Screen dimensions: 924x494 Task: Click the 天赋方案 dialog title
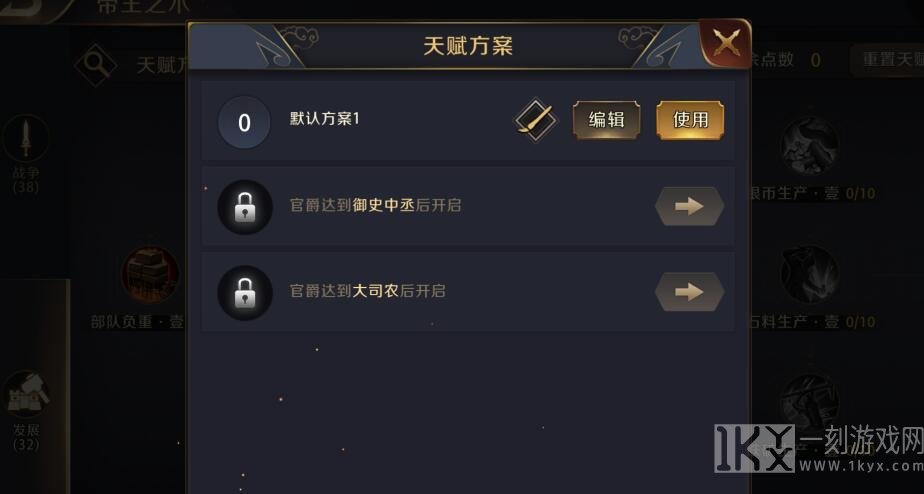[468, 46]
